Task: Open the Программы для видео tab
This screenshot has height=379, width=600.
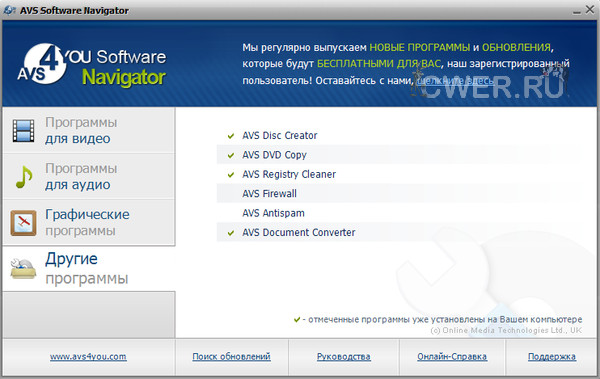Action: [89, 131]
